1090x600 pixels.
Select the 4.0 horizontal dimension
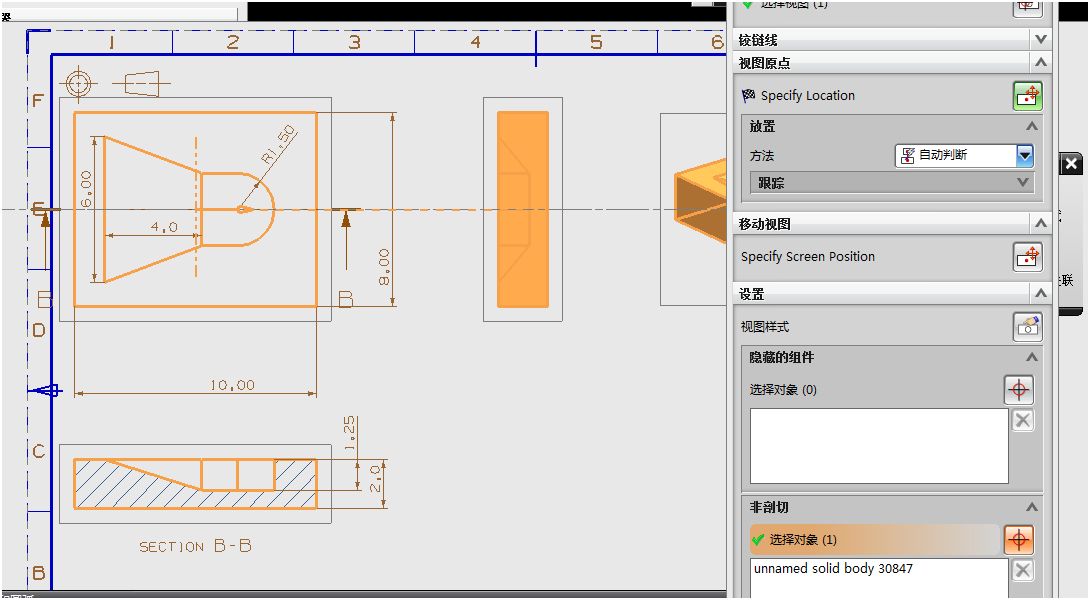click(164, 227)
